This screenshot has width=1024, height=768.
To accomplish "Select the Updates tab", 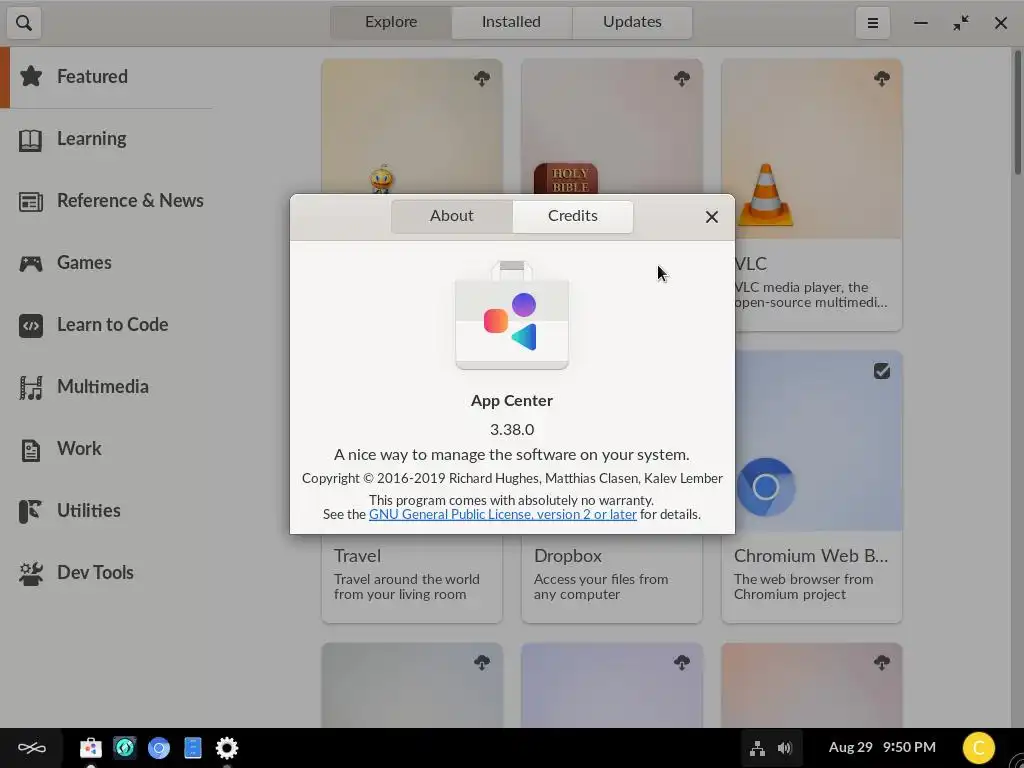I will pos(632,22).
